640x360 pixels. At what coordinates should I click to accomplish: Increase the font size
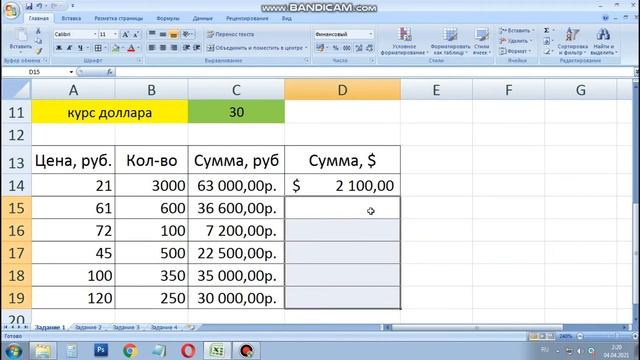(125, 35)
